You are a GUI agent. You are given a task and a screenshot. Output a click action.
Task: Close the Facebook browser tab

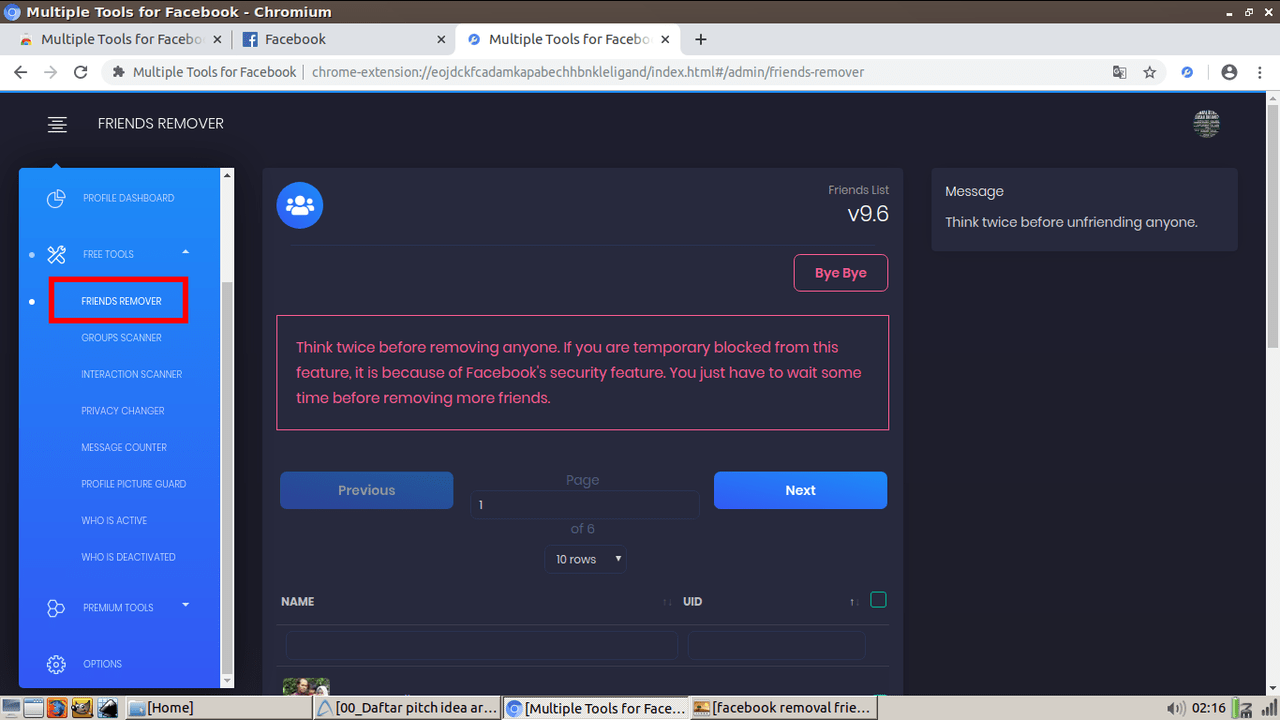click(x=441, y=39)
